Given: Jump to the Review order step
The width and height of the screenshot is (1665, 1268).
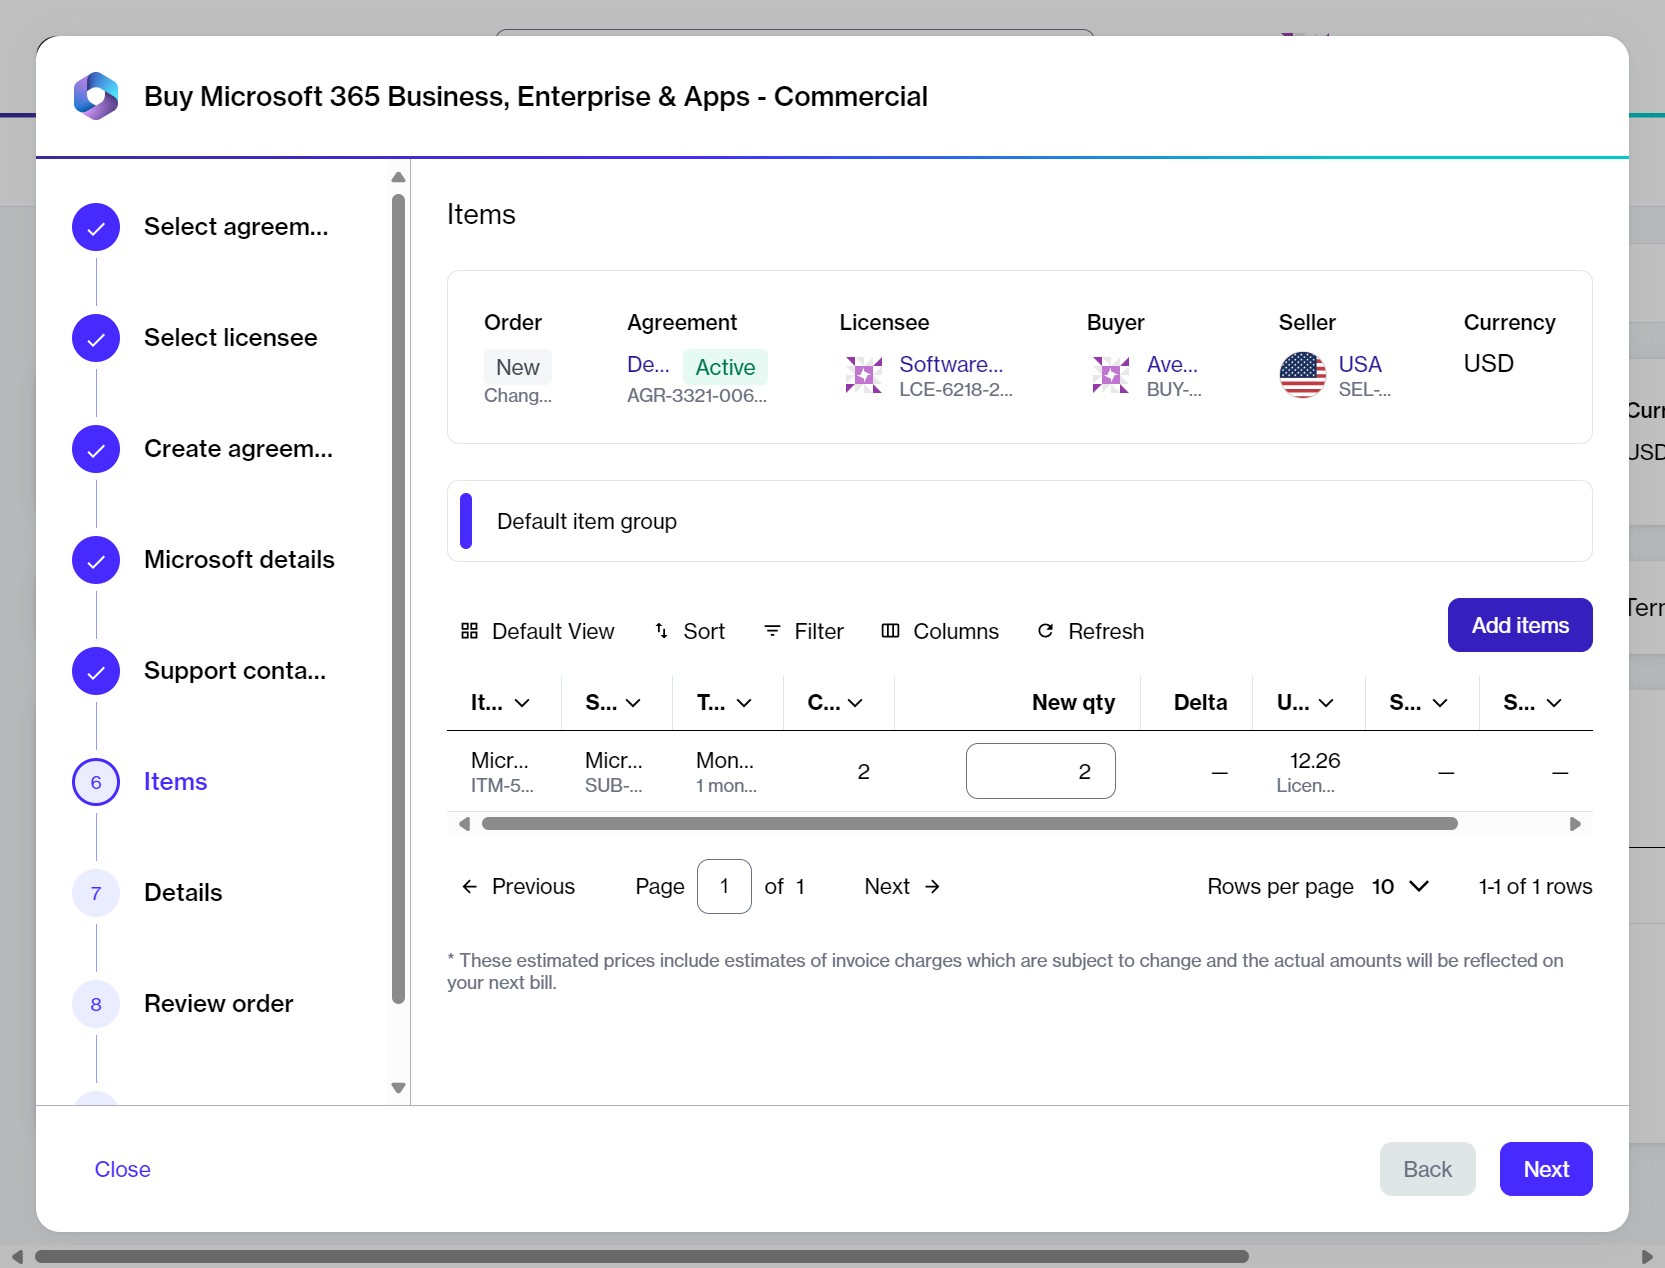Looking at the screenshot, I should pos(218,1004).
